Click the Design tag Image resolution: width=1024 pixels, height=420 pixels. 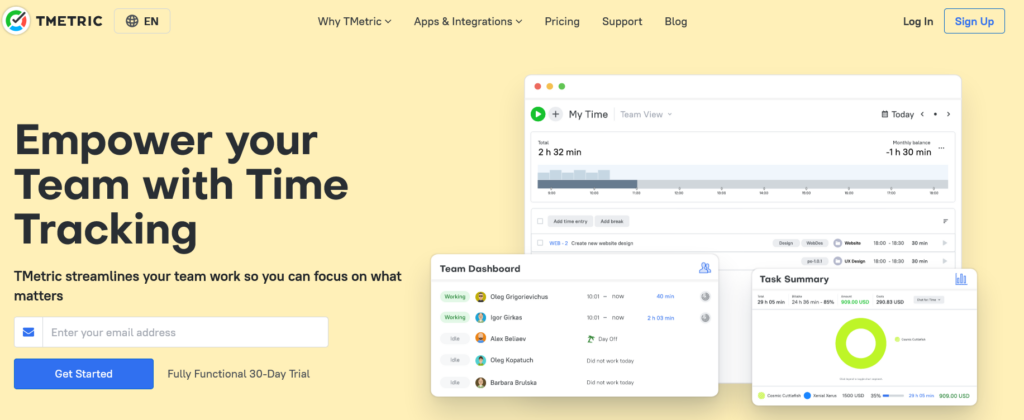(786, 243)
